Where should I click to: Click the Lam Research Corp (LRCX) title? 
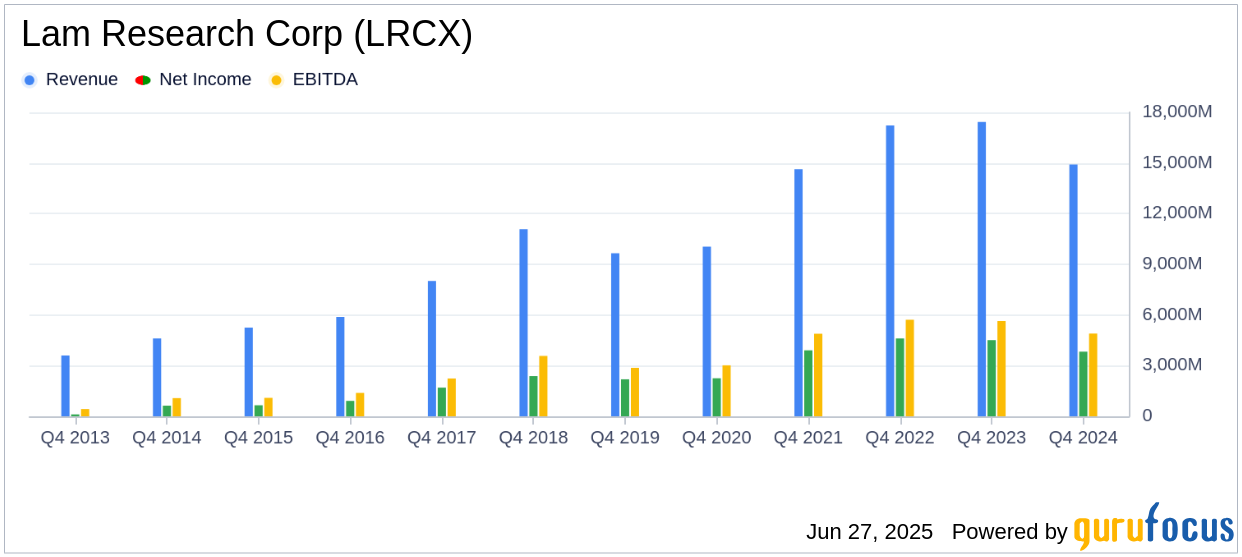point(247,35)
